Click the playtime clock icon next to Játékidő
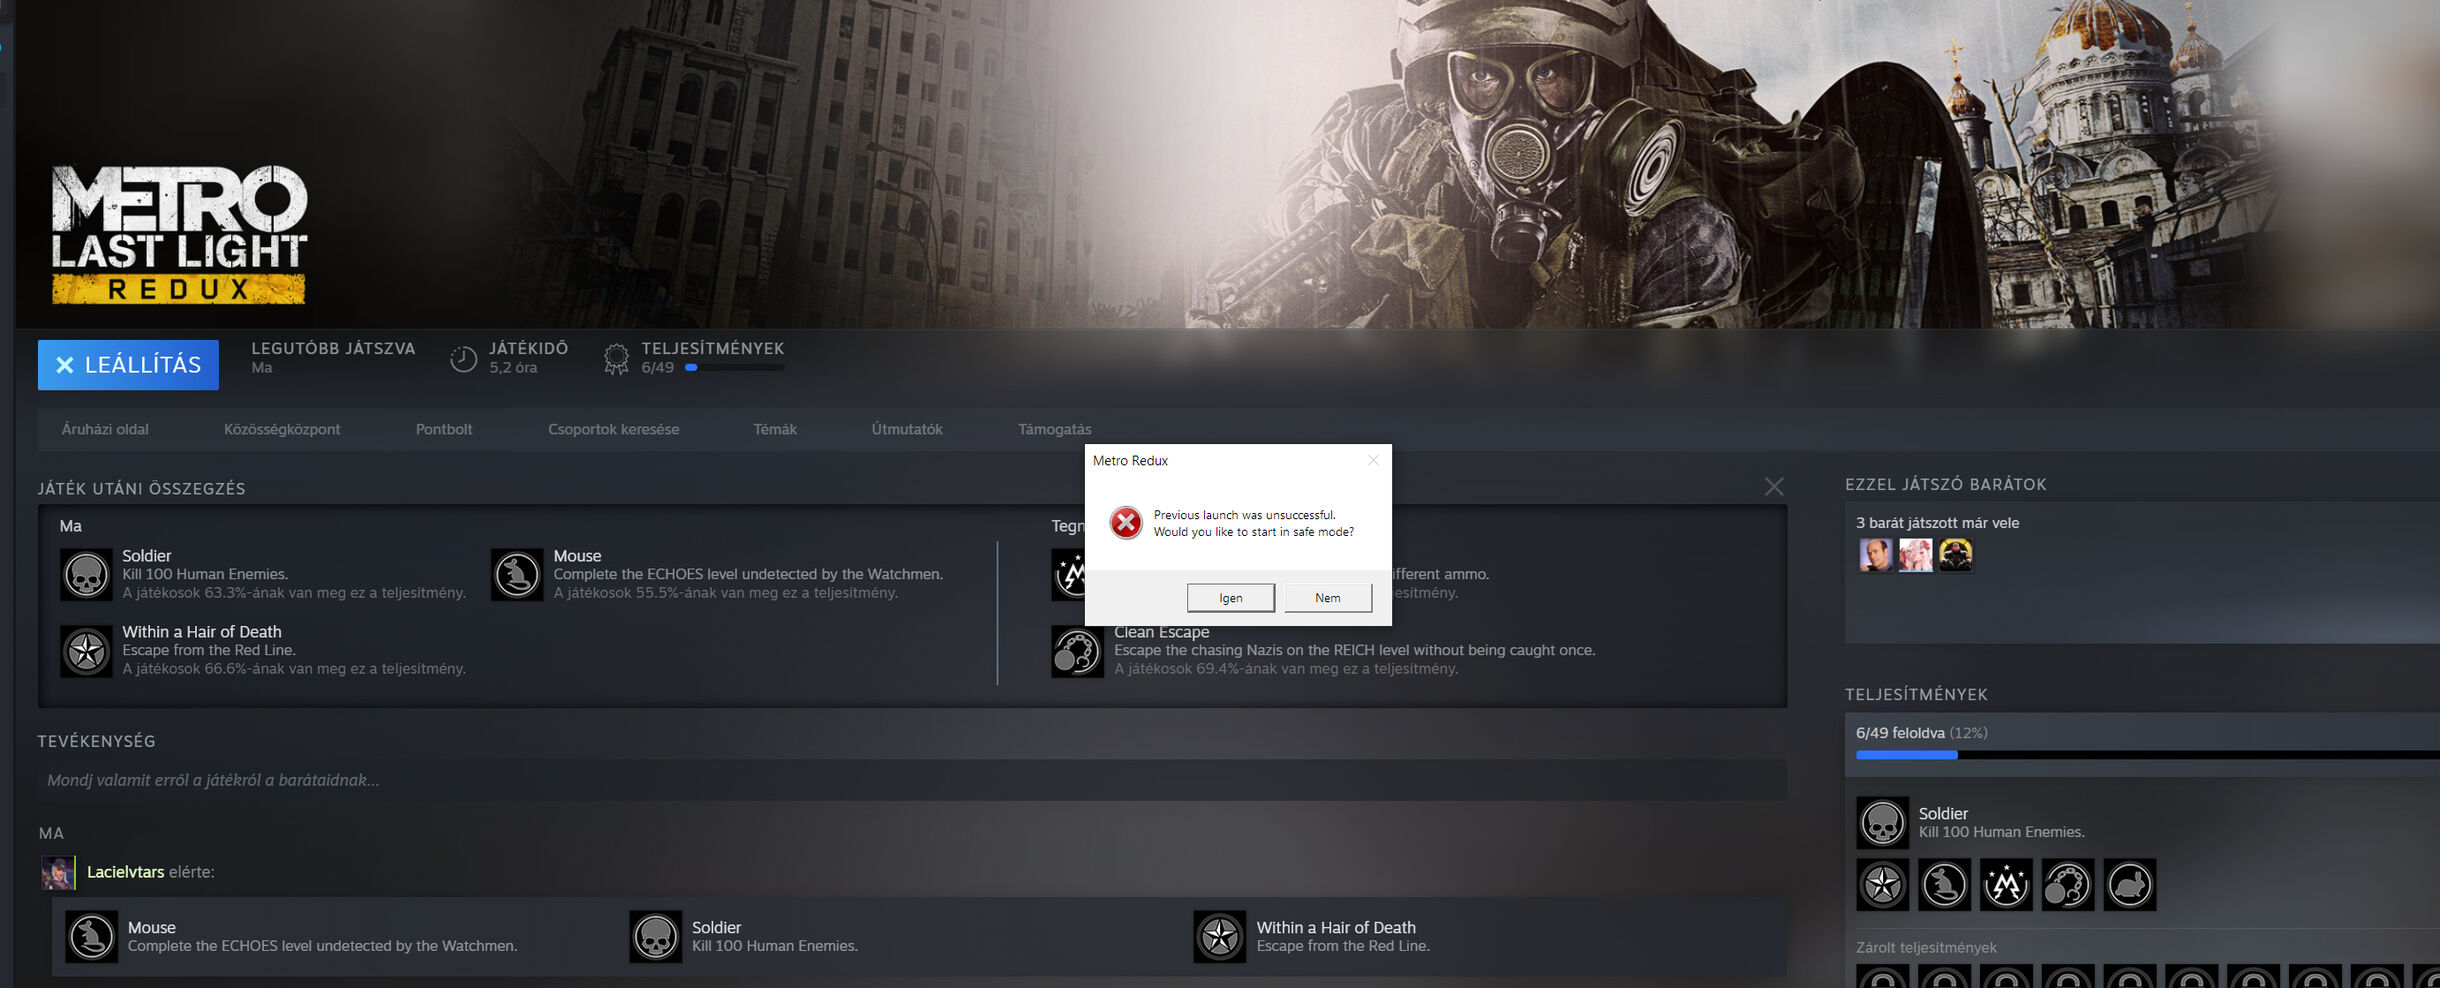Image resolution: width=2440 pixels, height=988 pixels. tap(463, 359)
